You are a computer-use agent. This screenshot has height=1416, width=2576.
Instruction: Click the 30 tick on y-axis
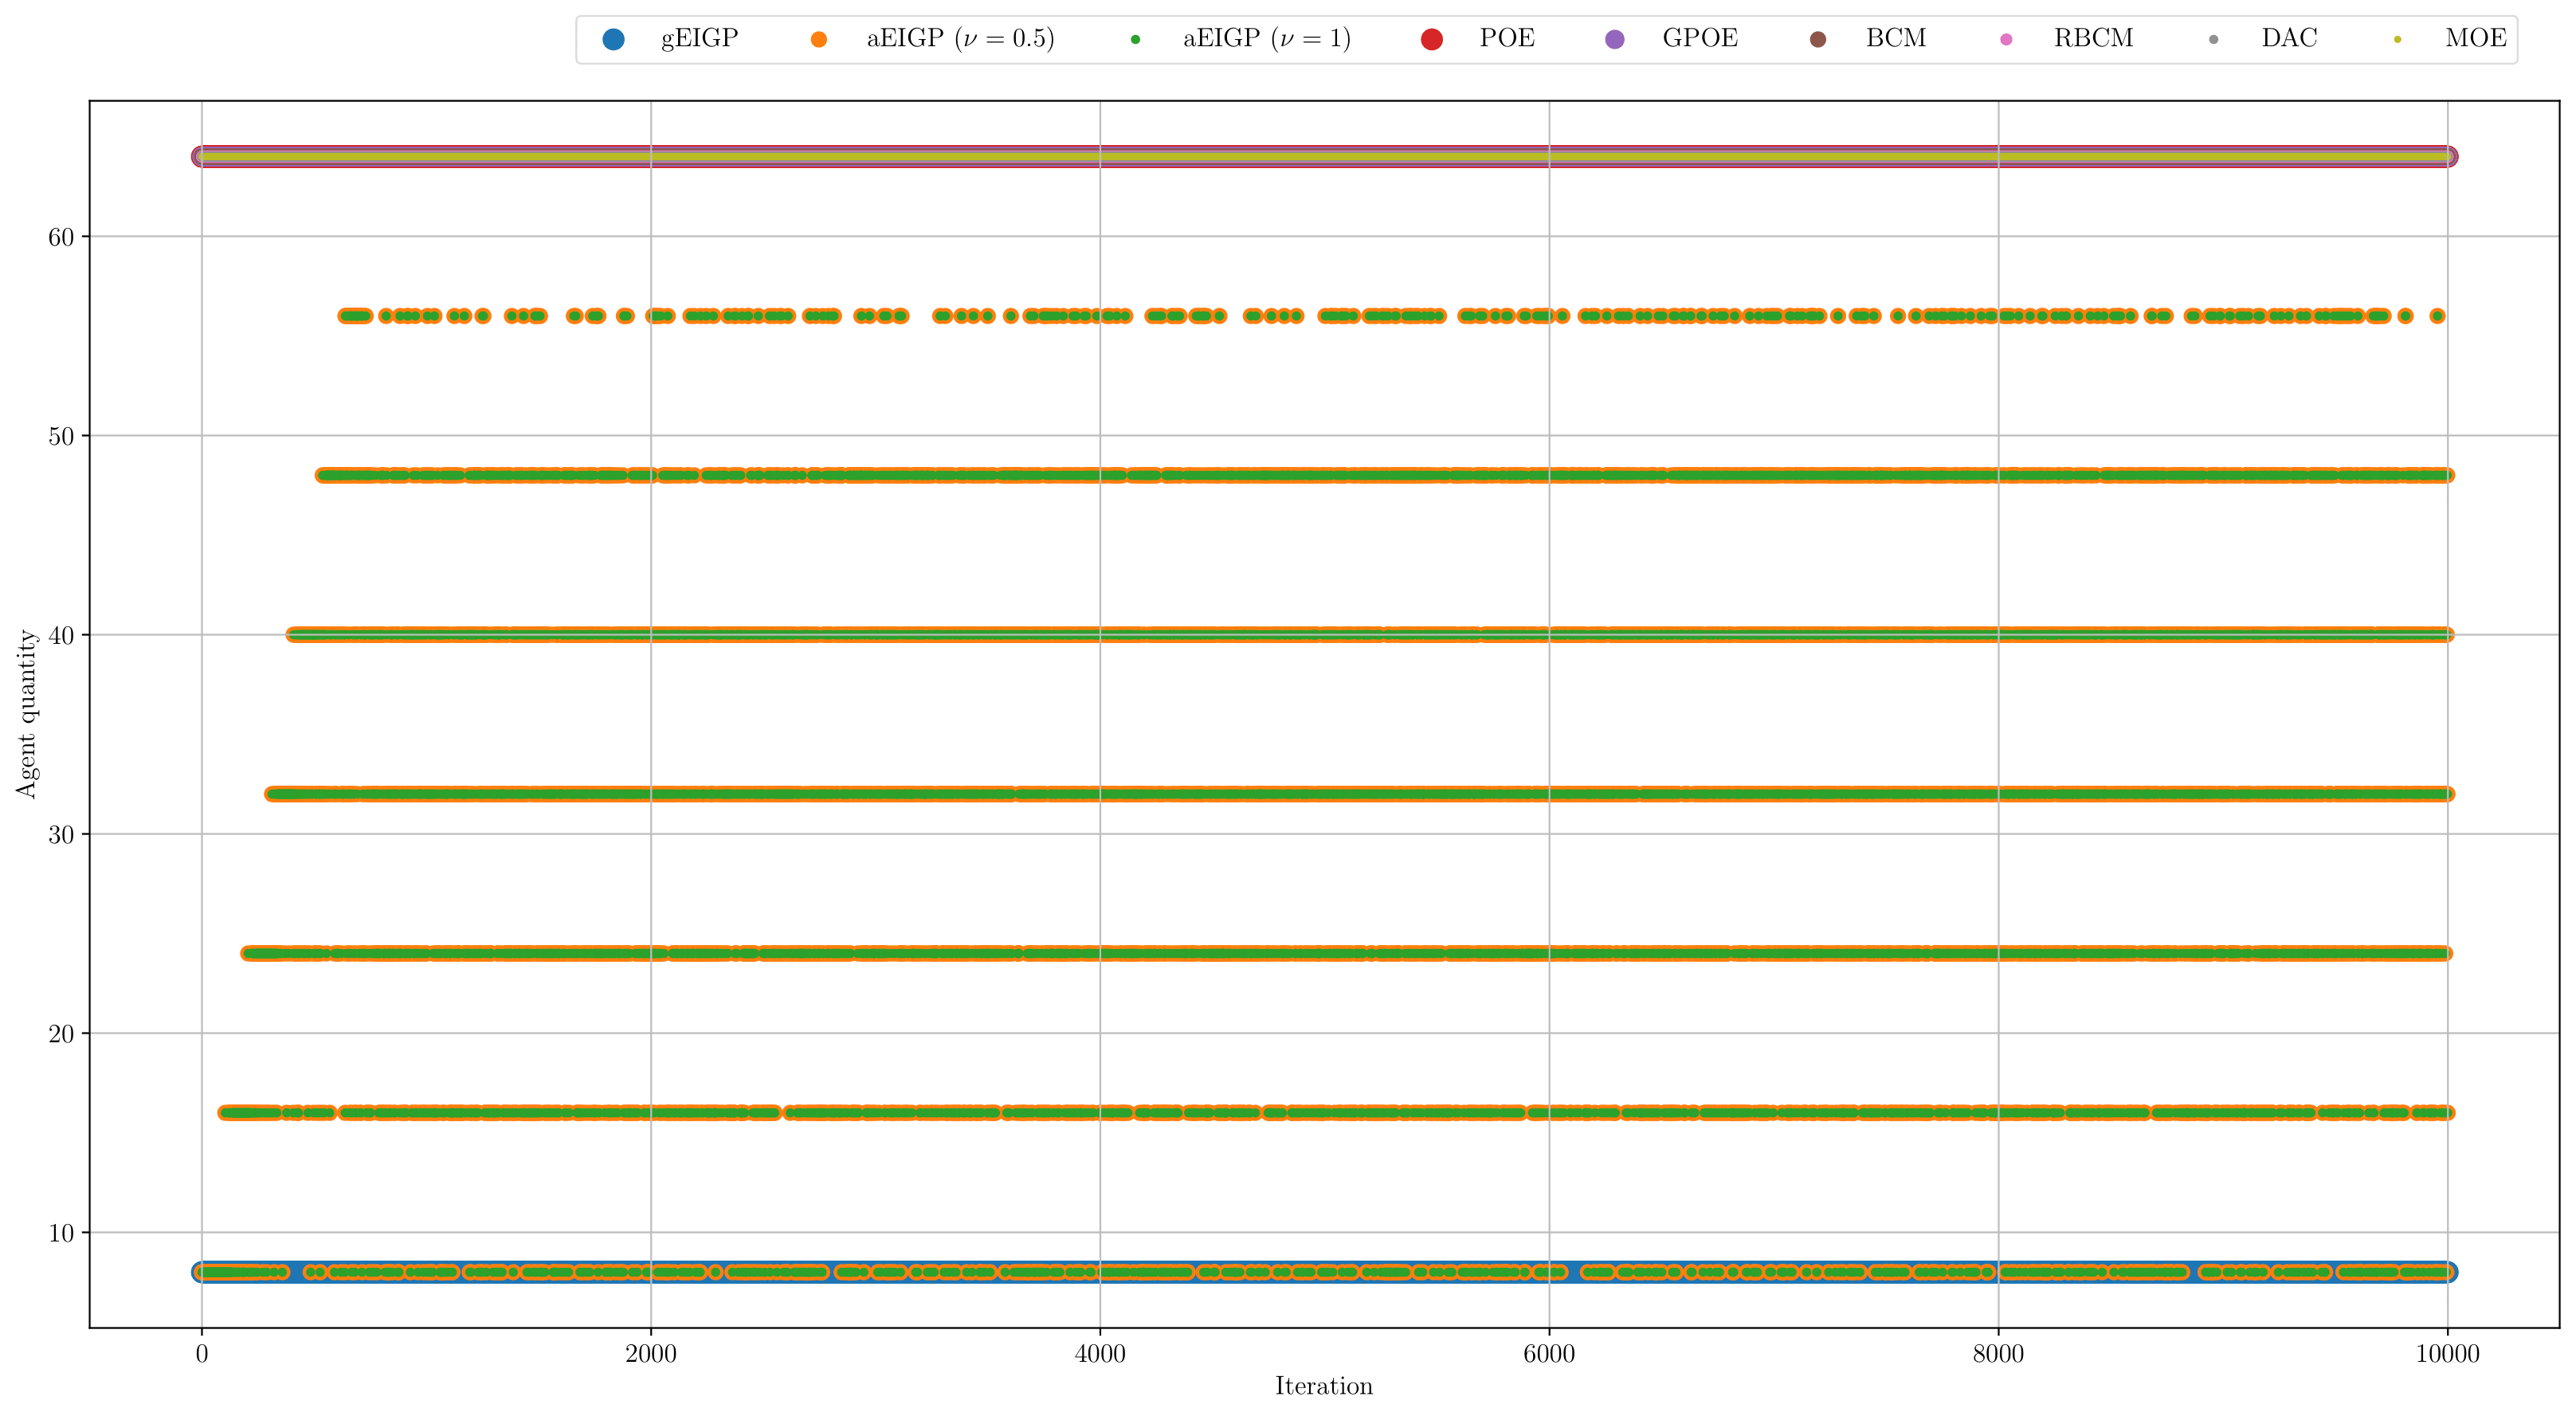pos(61,834)
